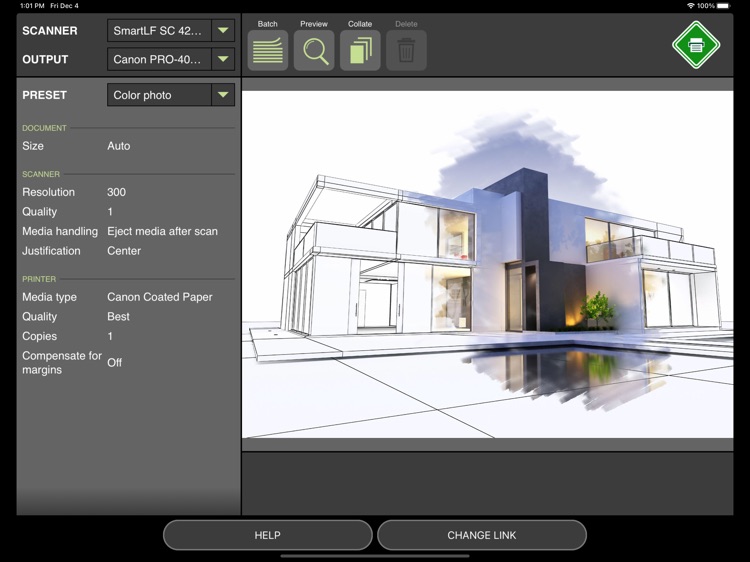Viewport: 750px width, 562px height.
Task: Edit the Copies value 1
Action: click(x=110, y=336)
